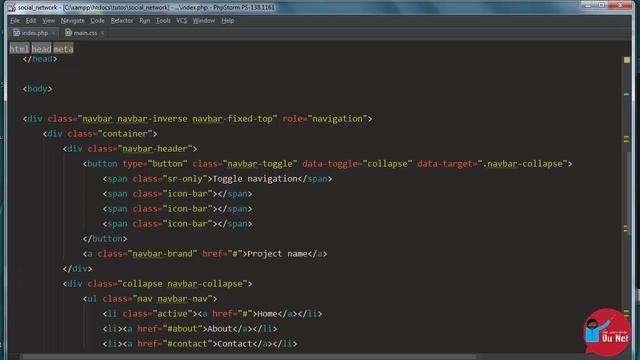Click the href="#about" attribute

[x=170, y=329]
